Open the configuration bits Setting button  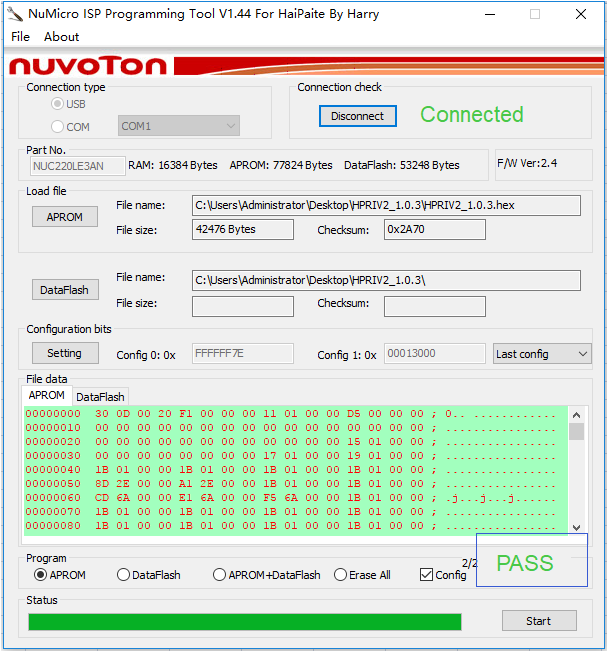click(65, 353)
